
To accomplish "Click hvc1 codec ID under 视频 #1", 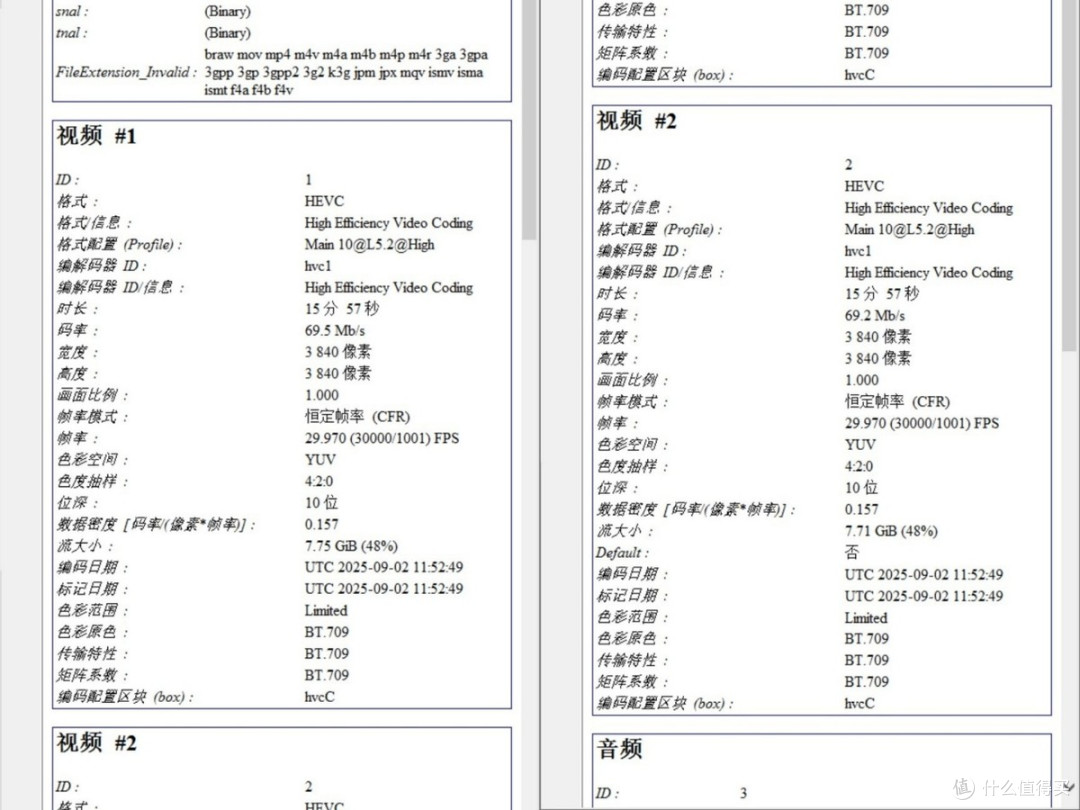I will pos(318,266).
